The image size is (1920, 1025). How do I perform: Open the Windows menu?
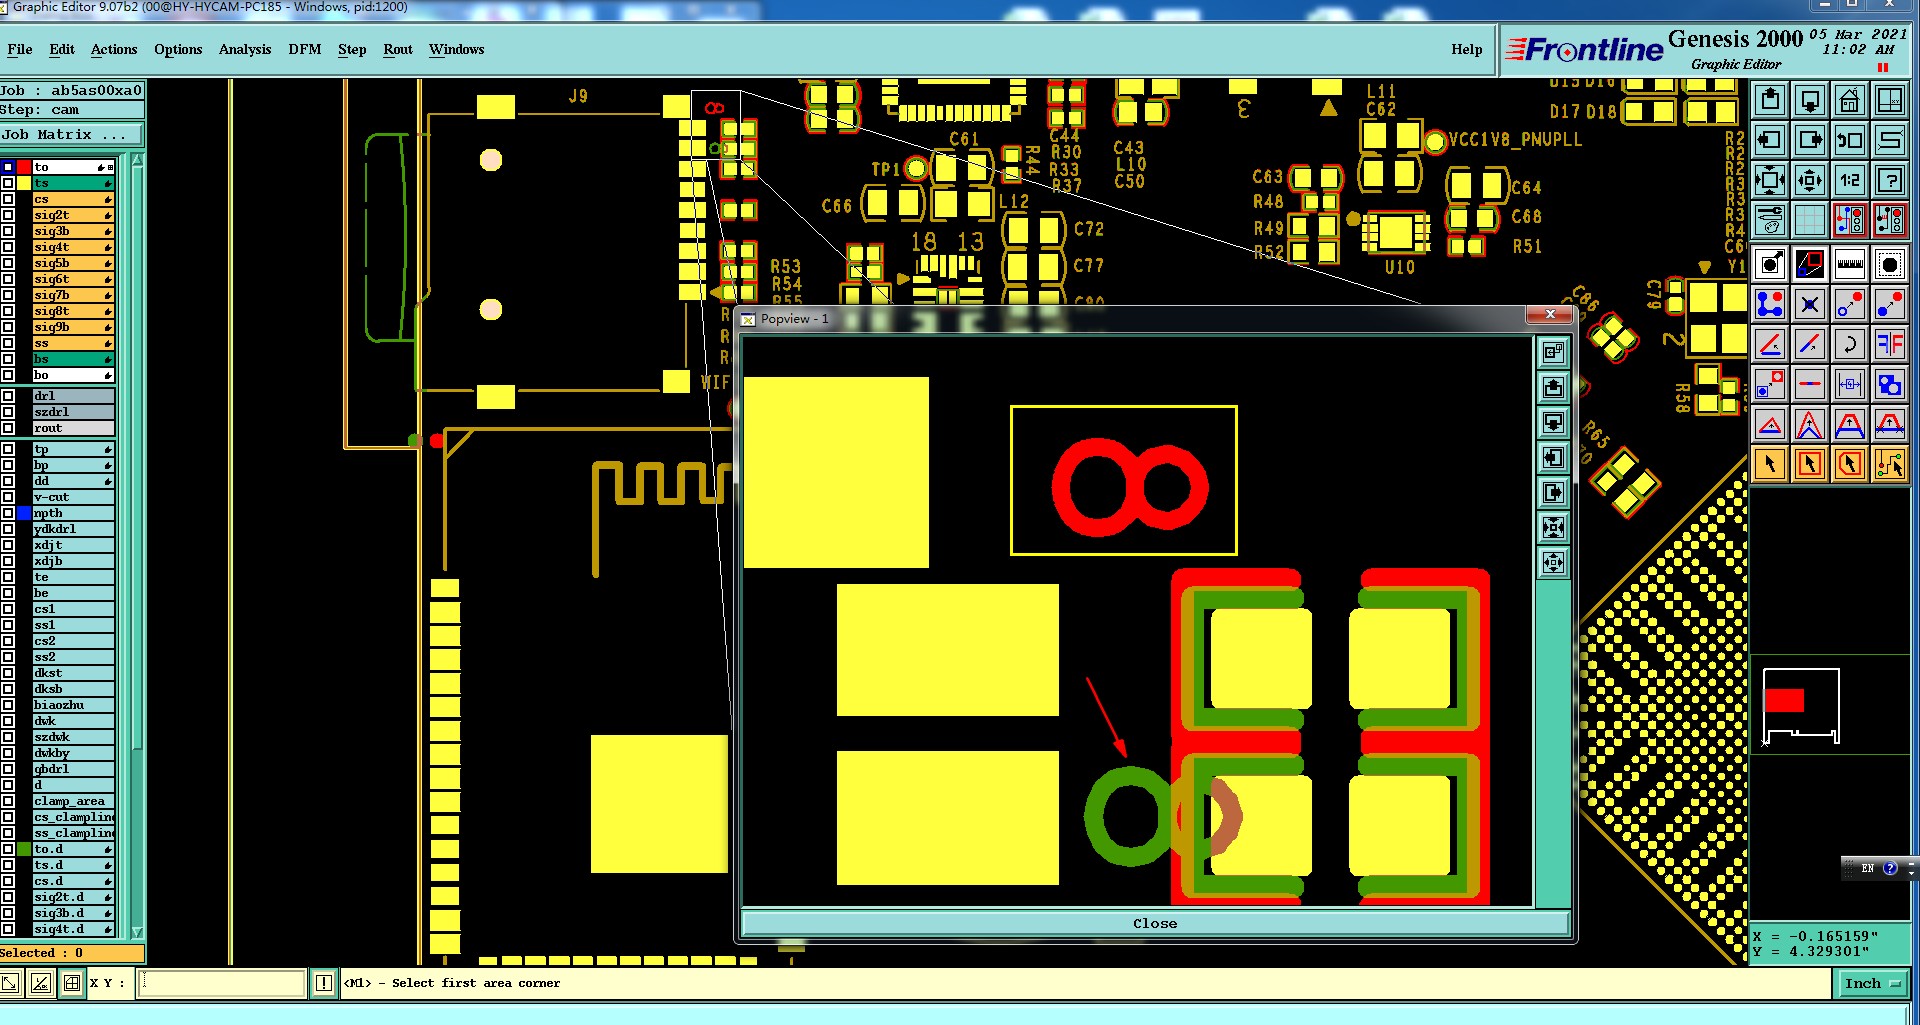click(457, 49)
